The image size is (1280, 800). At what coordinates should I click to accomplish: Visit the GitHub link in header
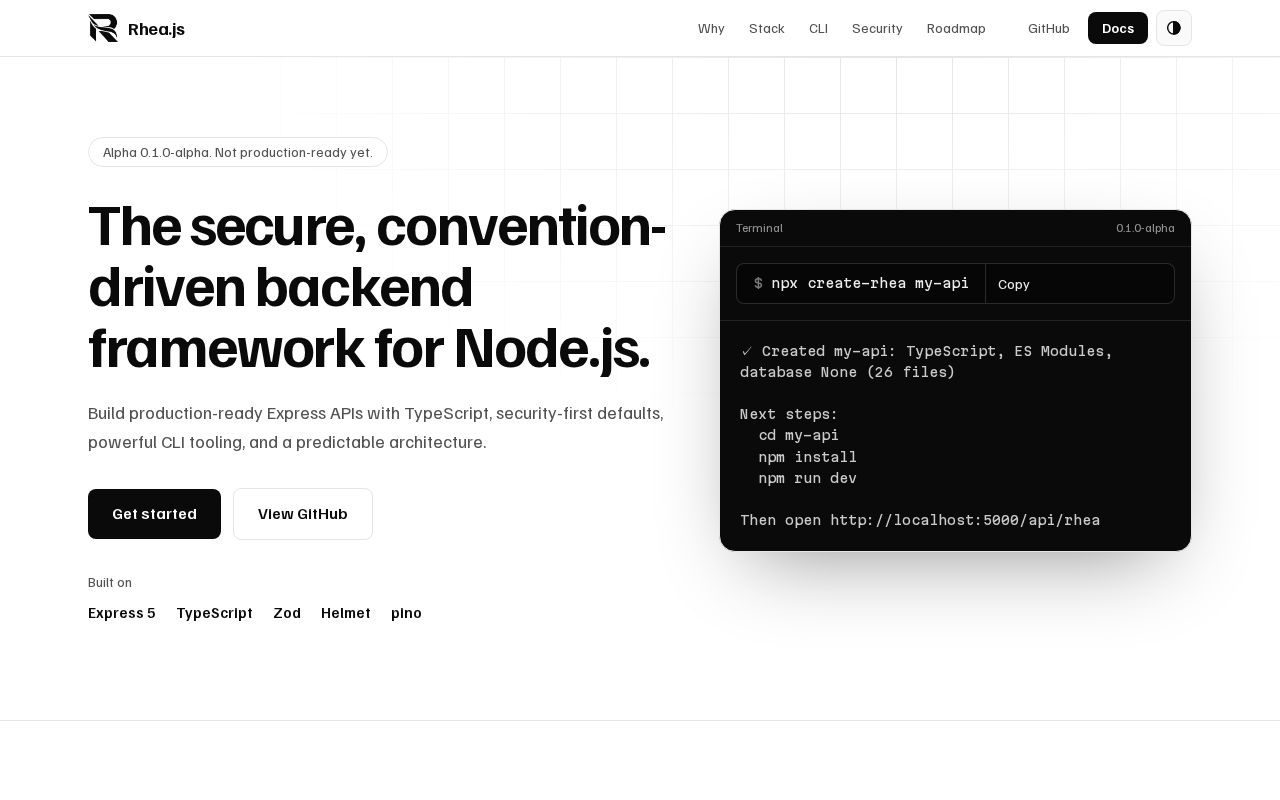(x=1049, y=28)
